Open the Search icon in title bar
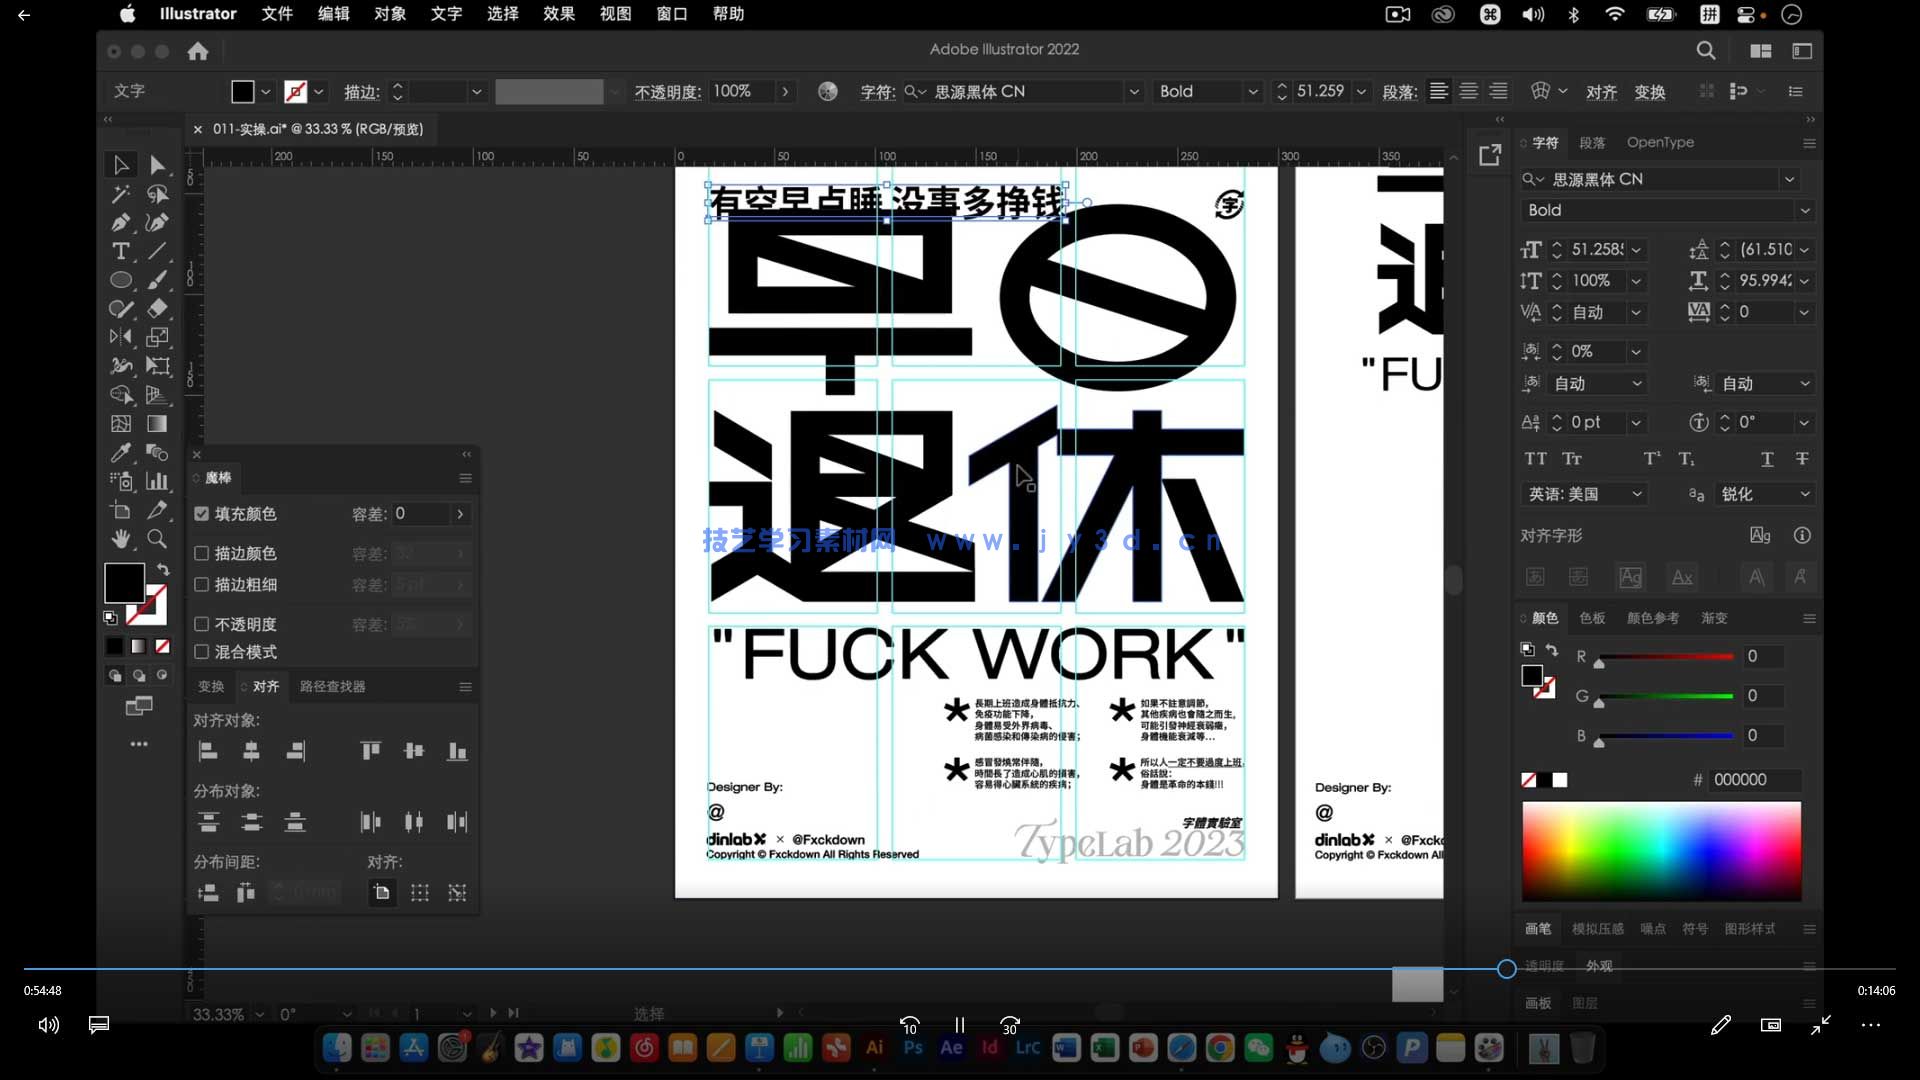Image resolution: width=1920 pixels, height=1080 pixels. tap(1705, 50)
